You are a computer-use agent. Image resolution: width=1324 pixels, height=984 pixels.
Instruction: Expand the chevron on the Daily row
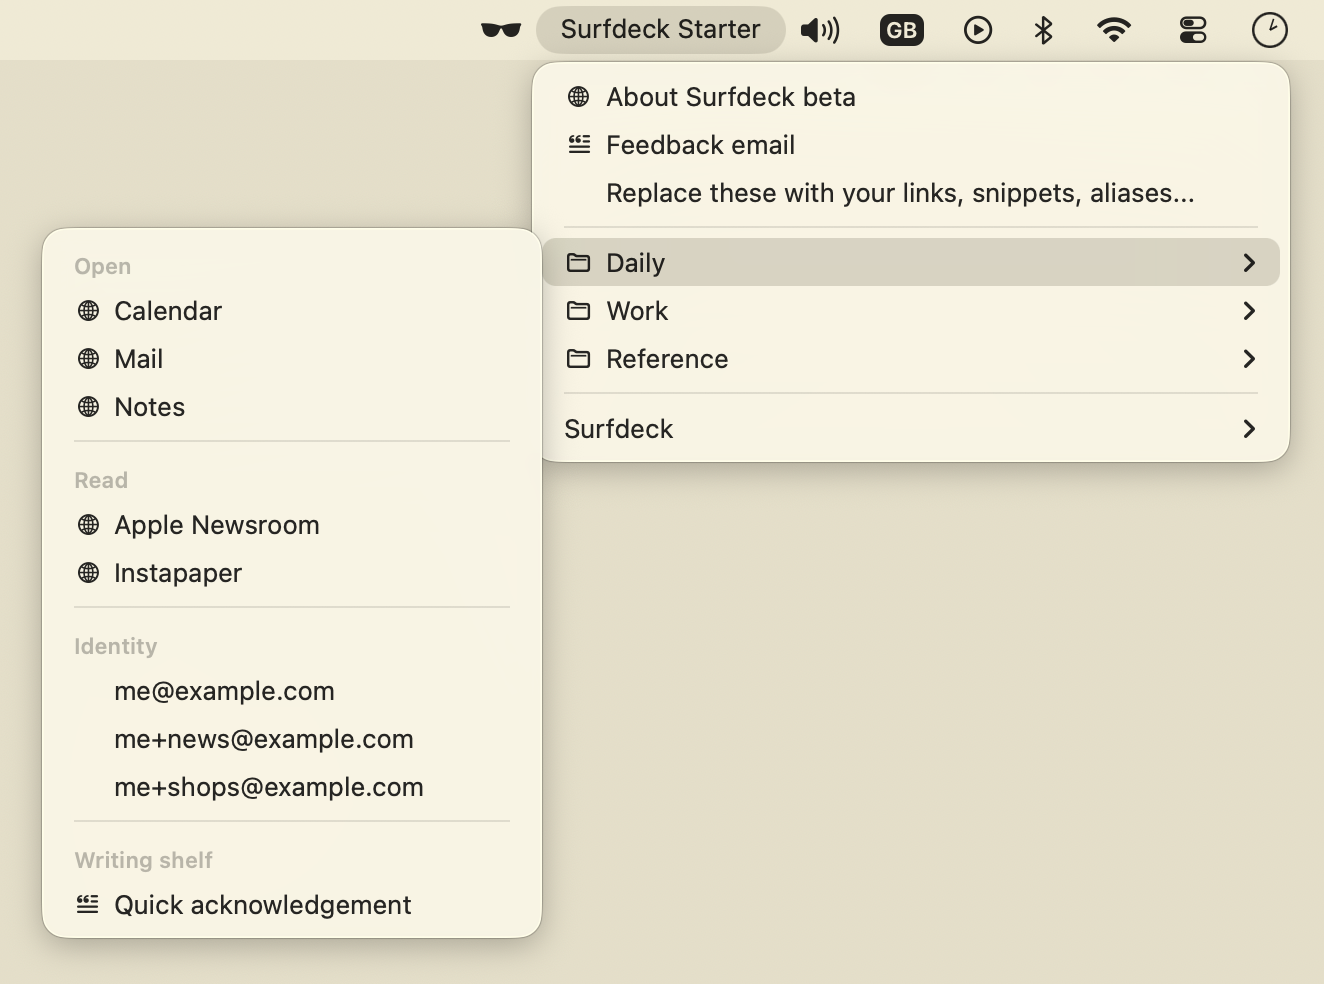(x=1249, y=263)
